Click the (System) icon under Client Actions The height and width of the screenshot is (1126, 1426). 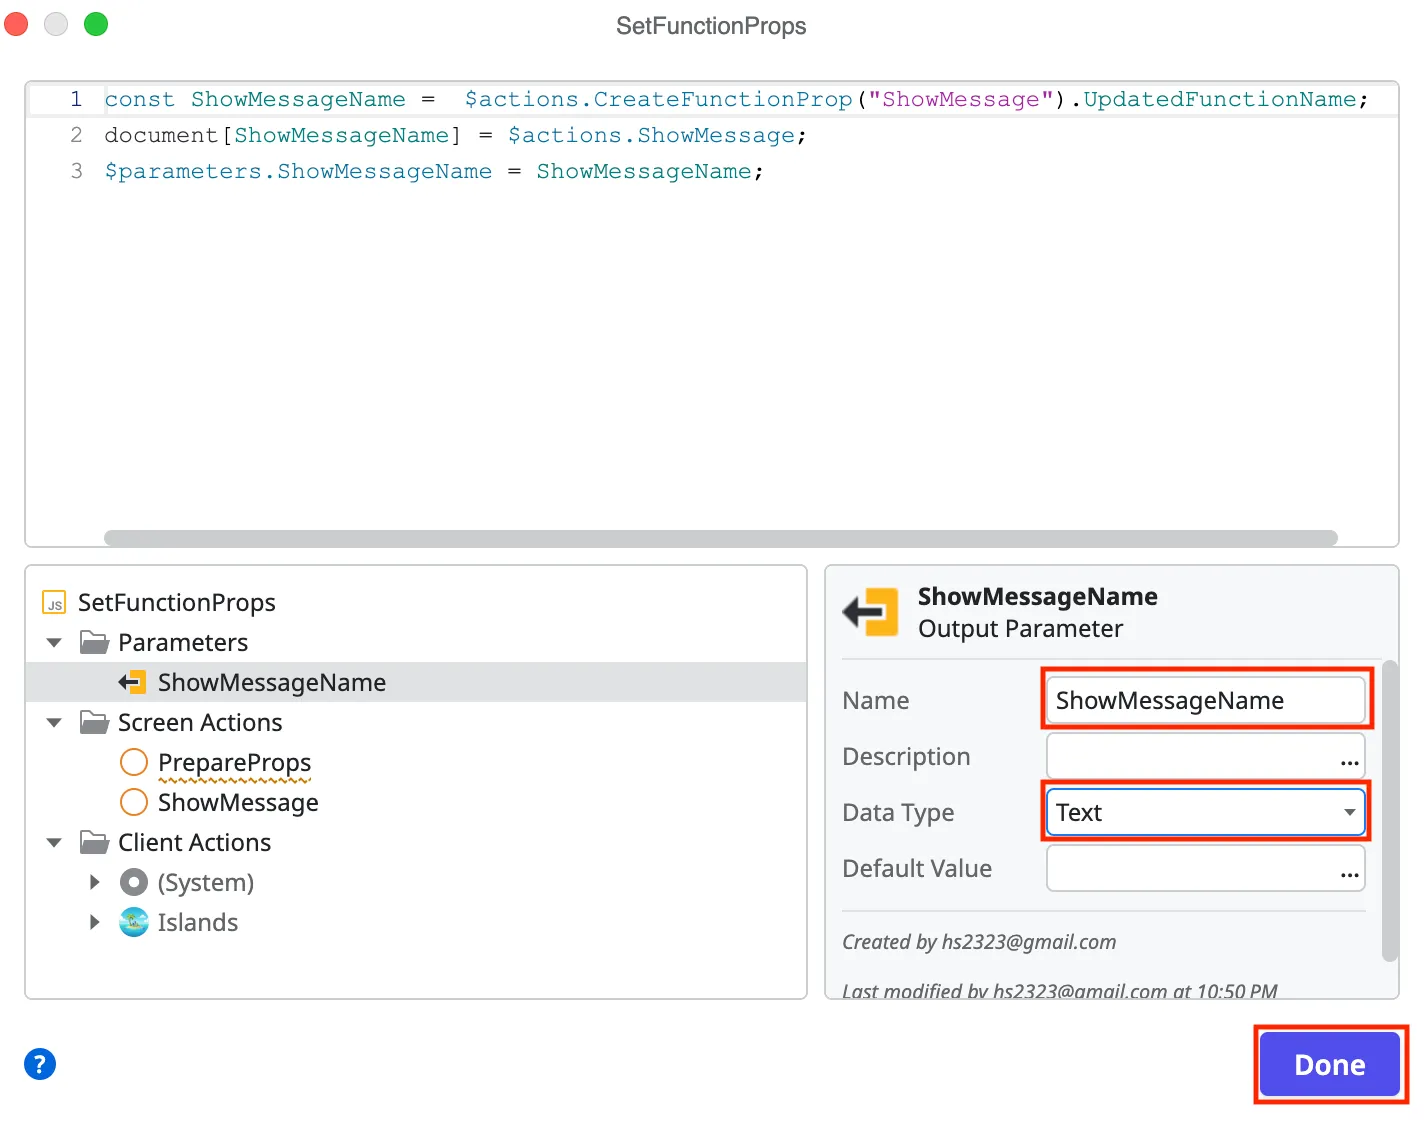(133, 882)
